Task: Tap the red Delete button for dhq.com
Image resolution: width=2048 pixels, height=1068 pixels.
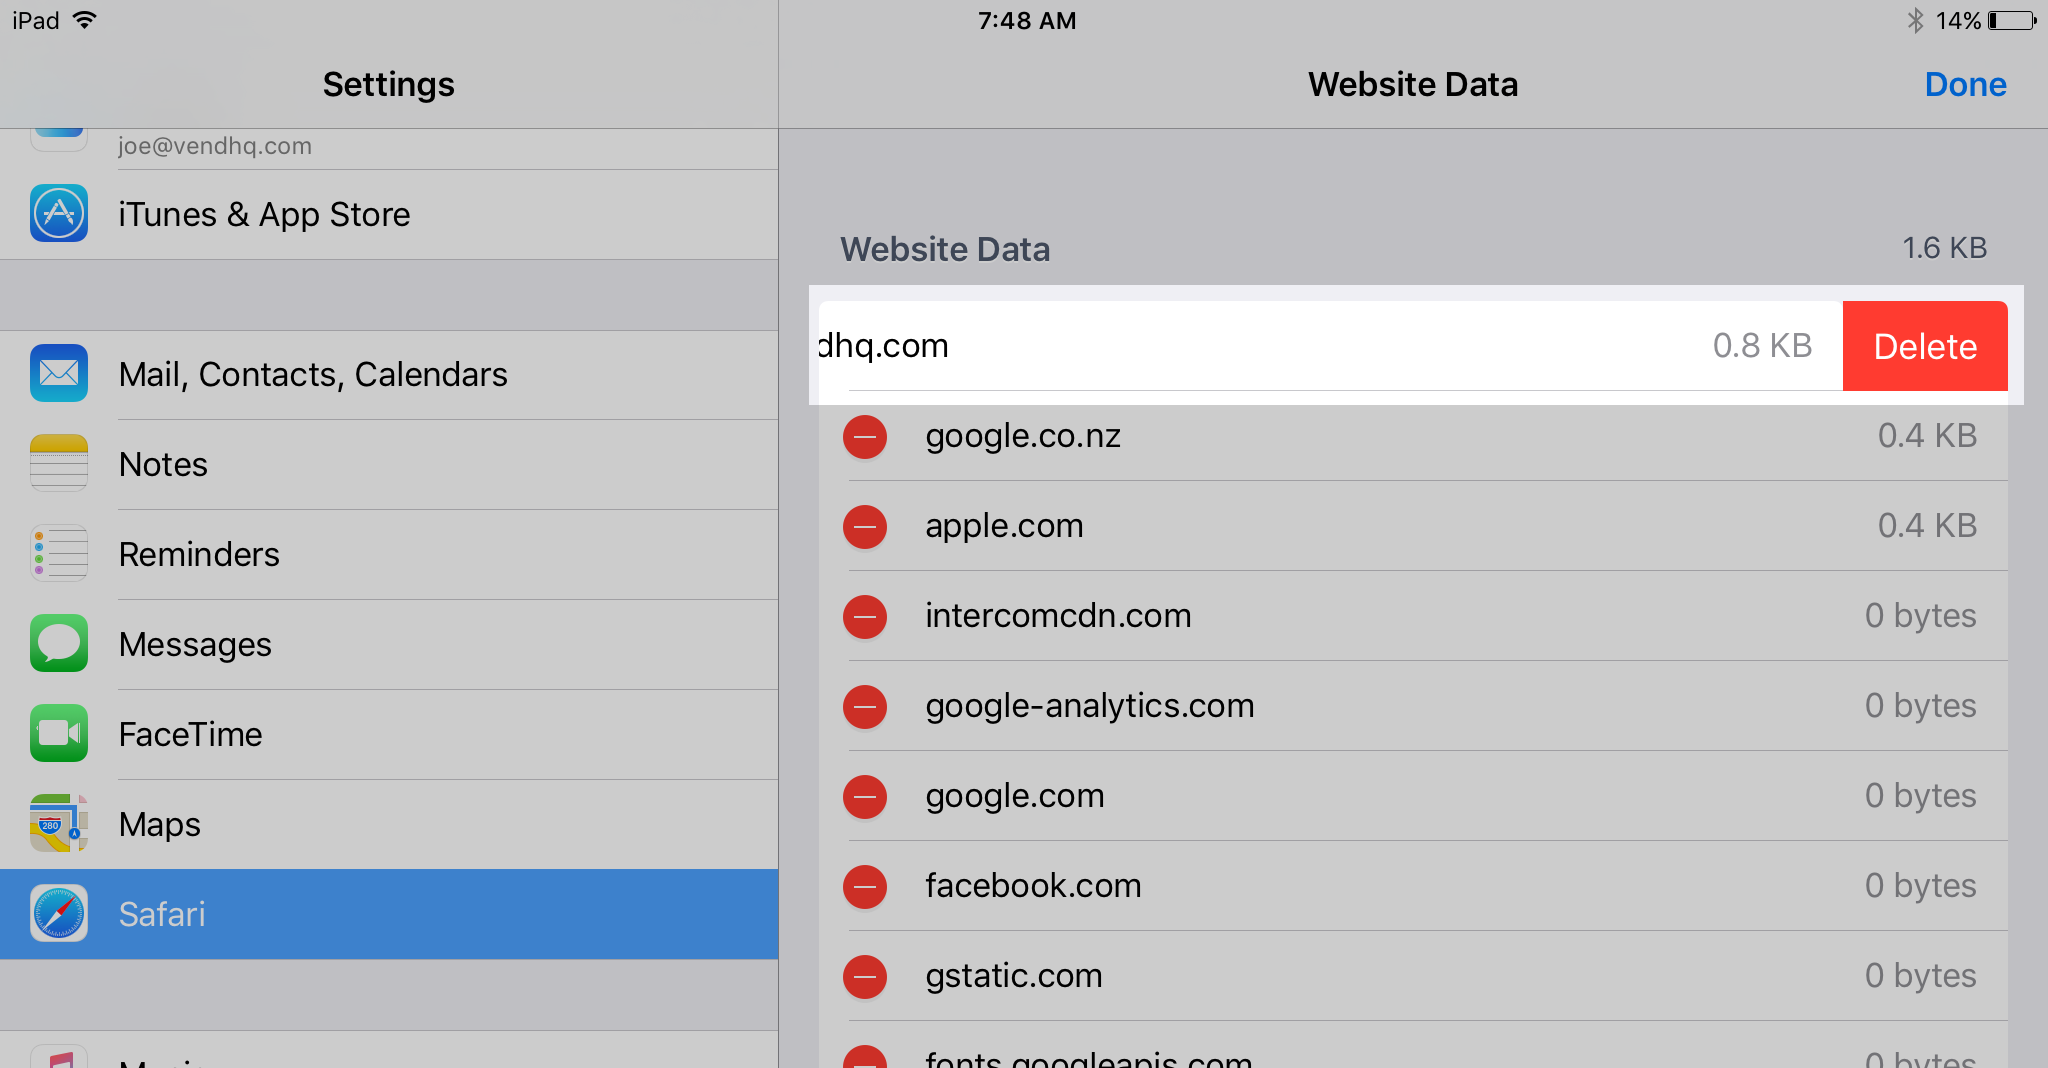Action: pos(1925,346)
